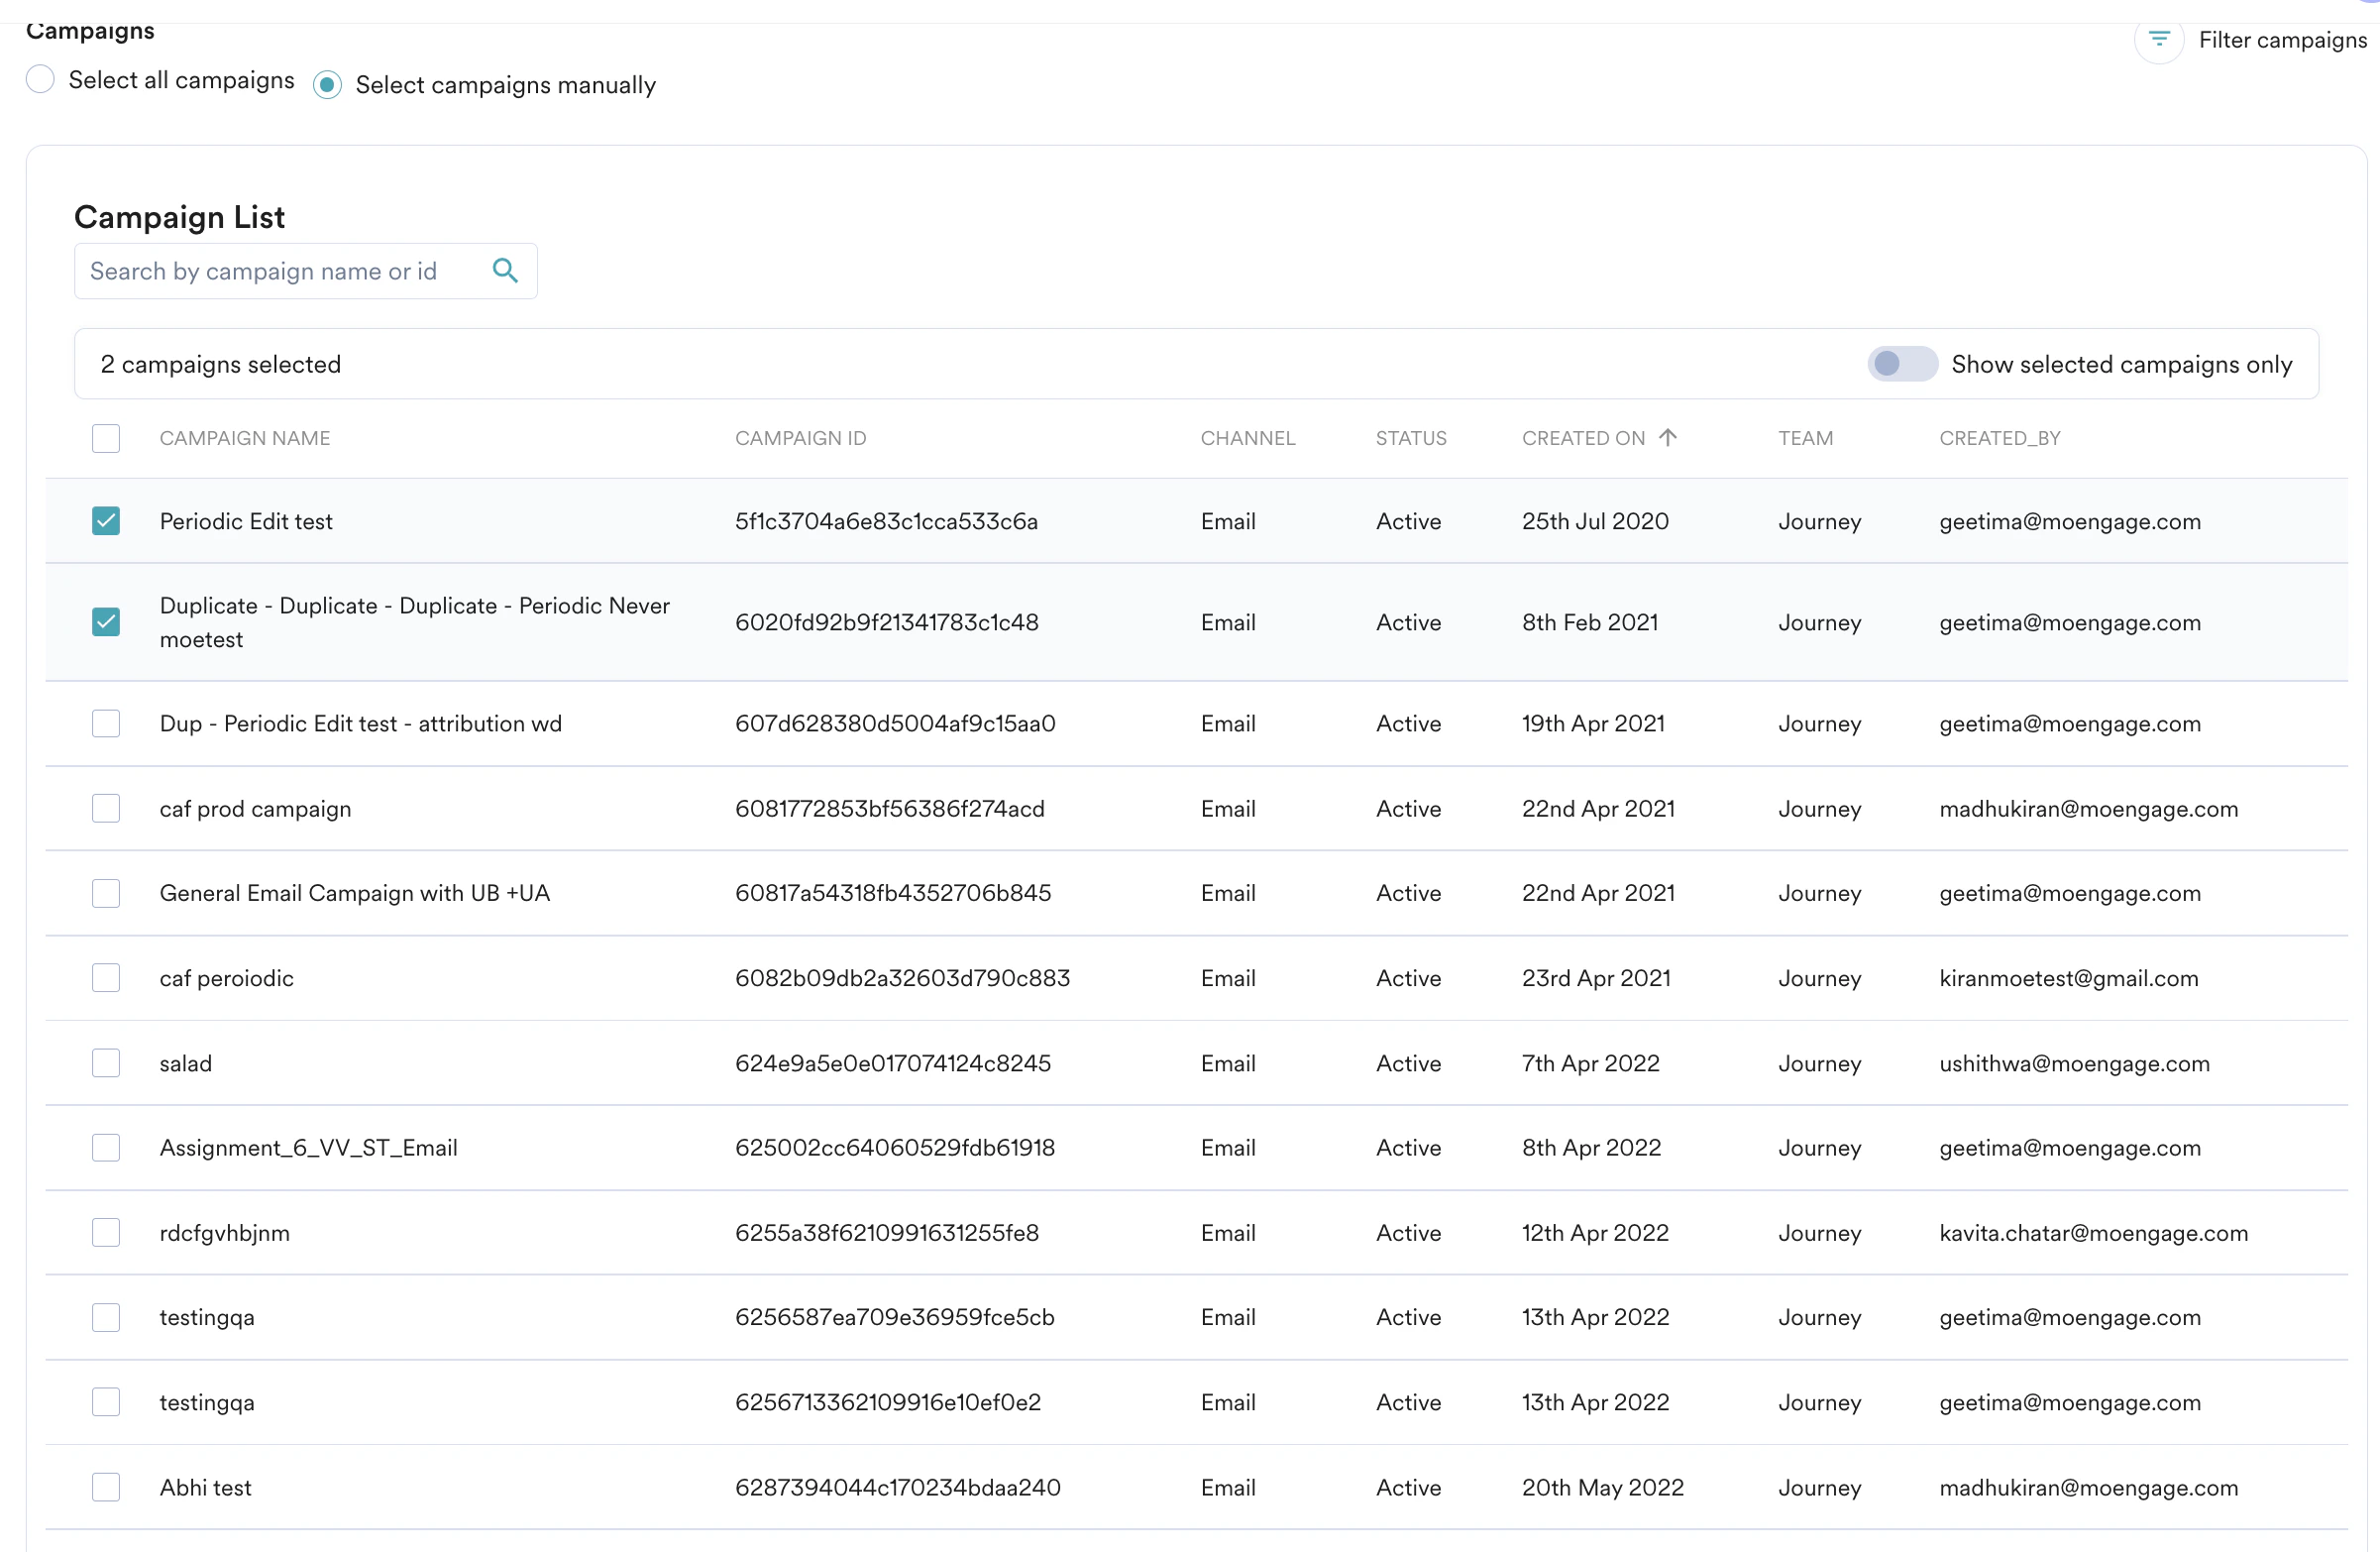Sort by the Campaign Name column header
The width and height of the screenshot is (2380, 1552).
click(x=244, y=438)
